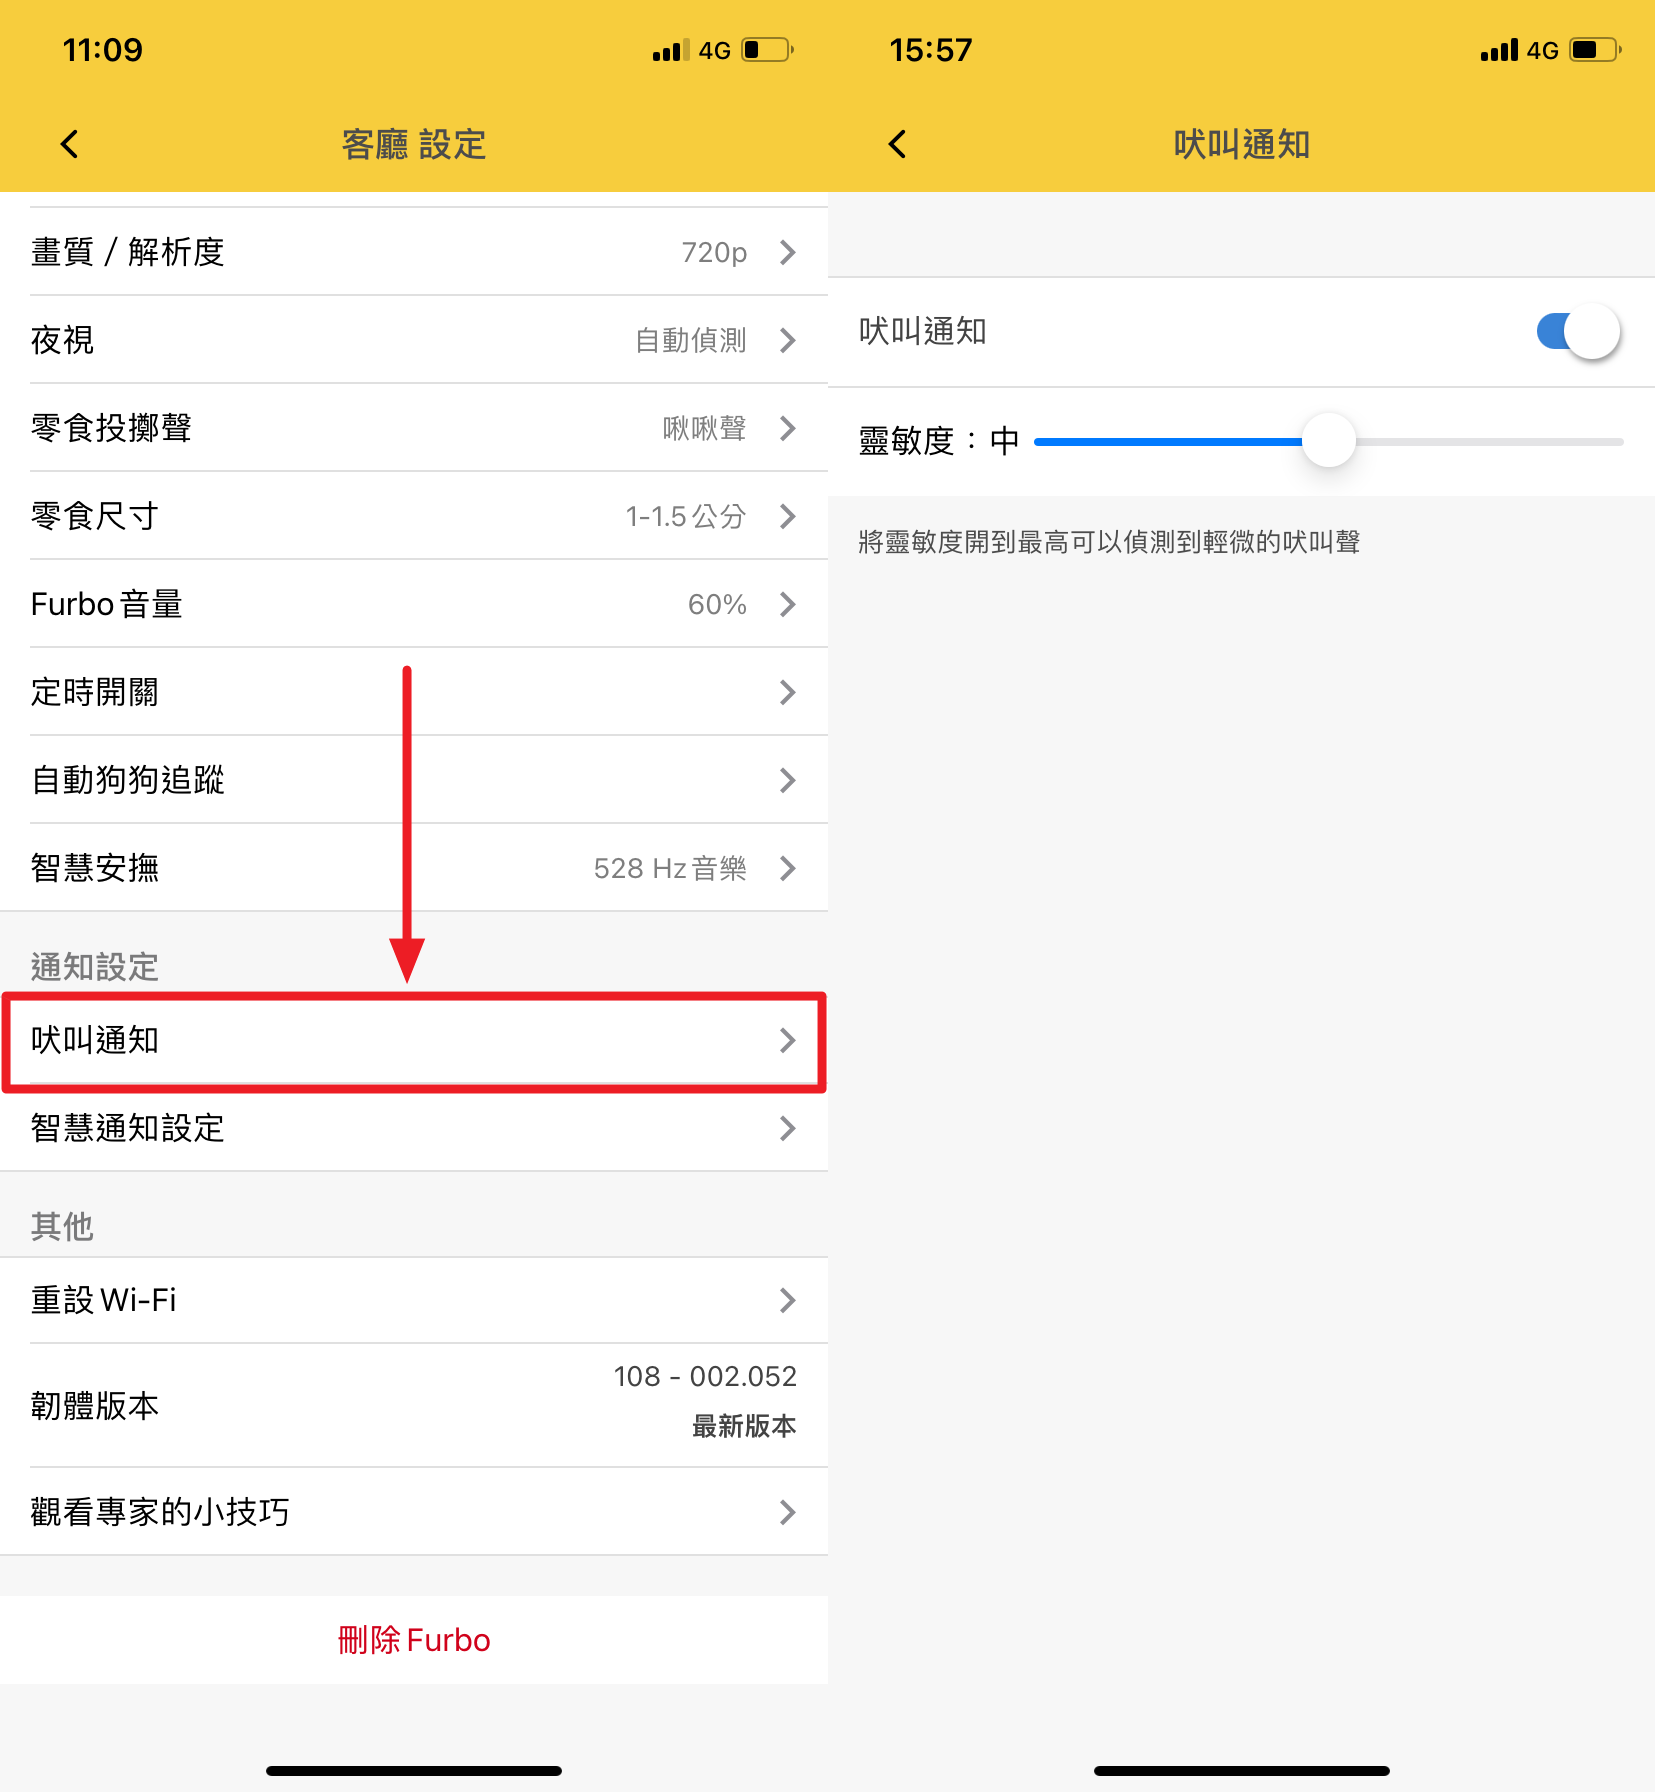
Task: Tap the 觀看專家的小技巧 chevron
Action: pos(788,1512)
